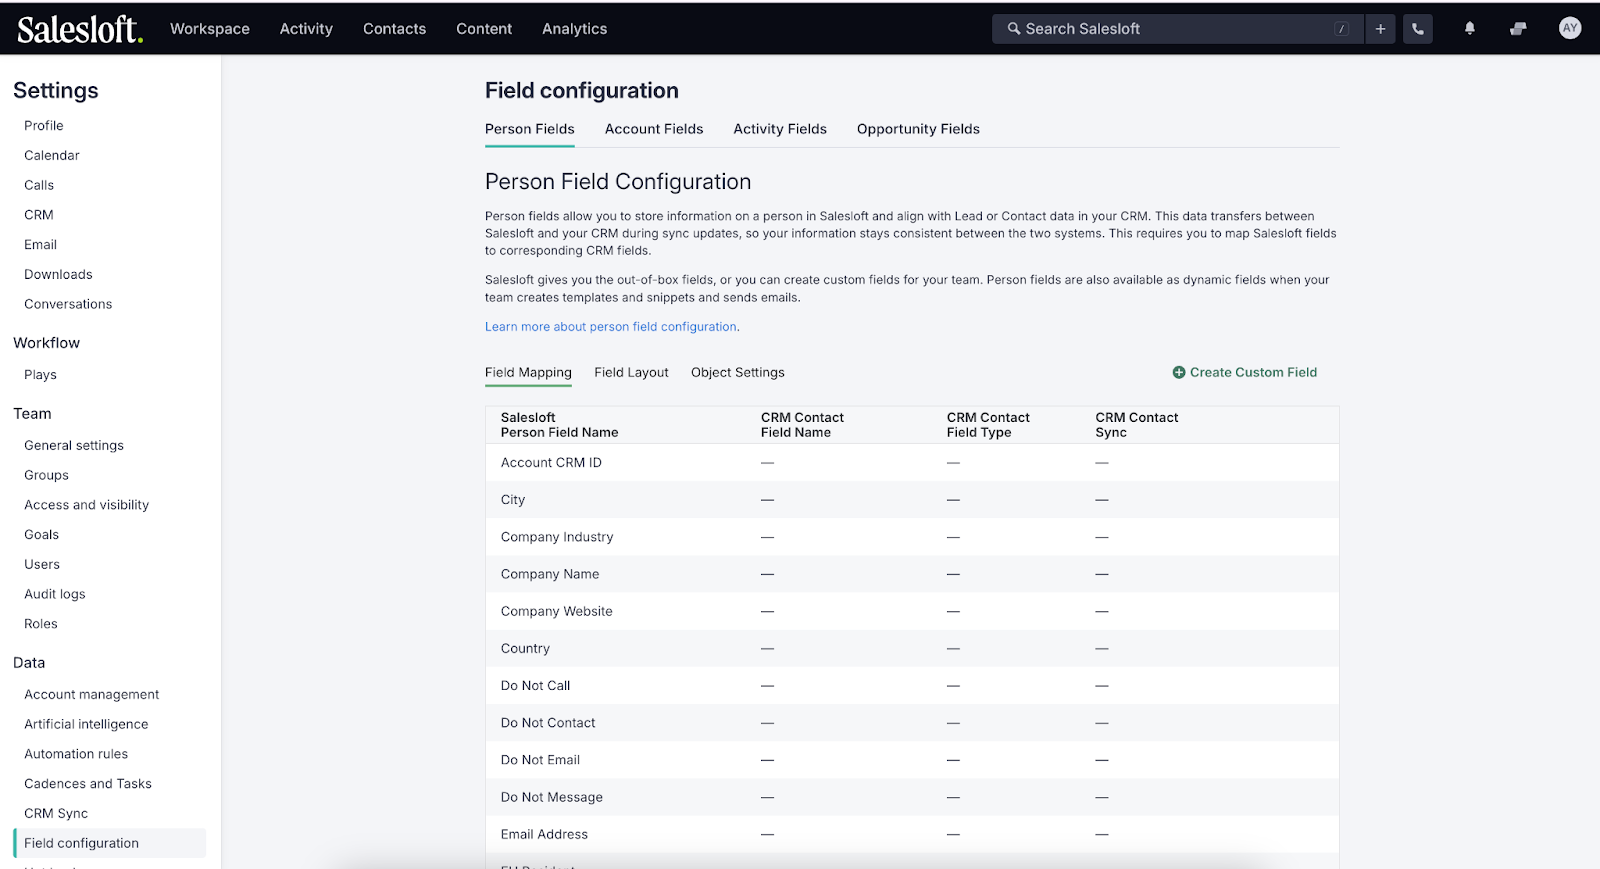The image size is (1600, 869).
Task: Open Calls settings
Action: (x=39, y=185)
